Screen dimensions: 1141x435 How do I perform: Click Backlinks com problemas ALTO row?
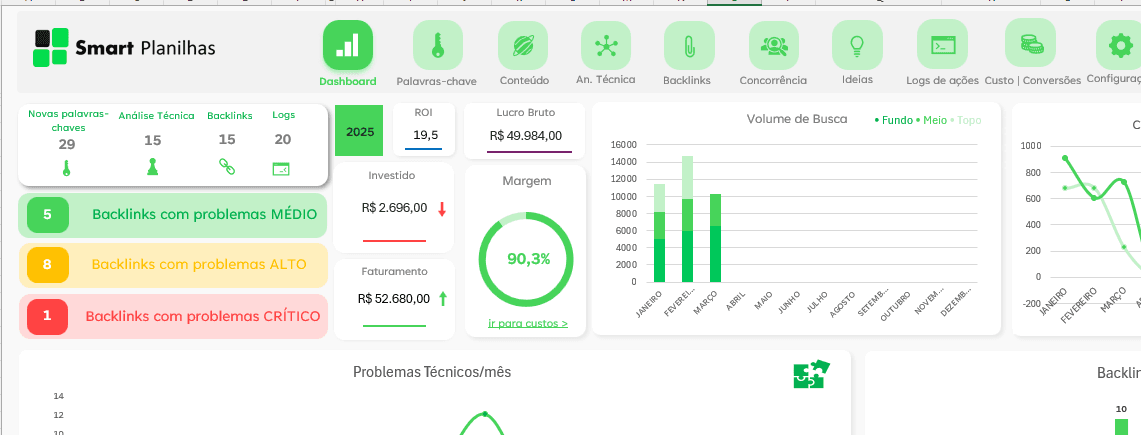[x=173, y=265]
